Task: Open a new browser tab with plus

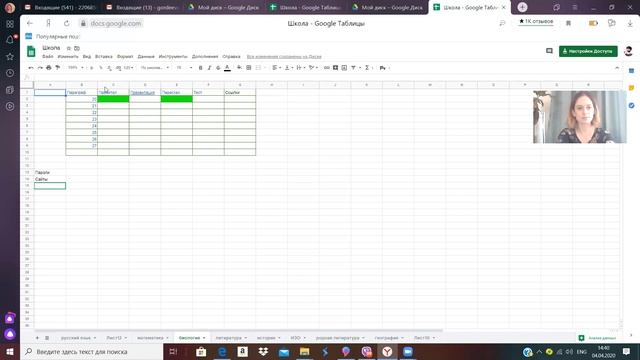Action: tap(522, 7)
